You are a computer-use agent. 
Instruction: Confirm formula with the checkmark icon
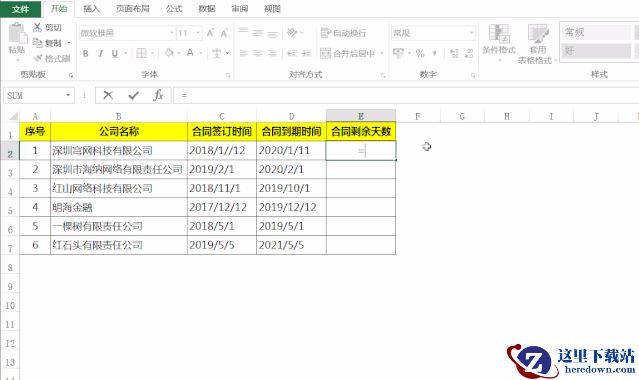[133, 95]
